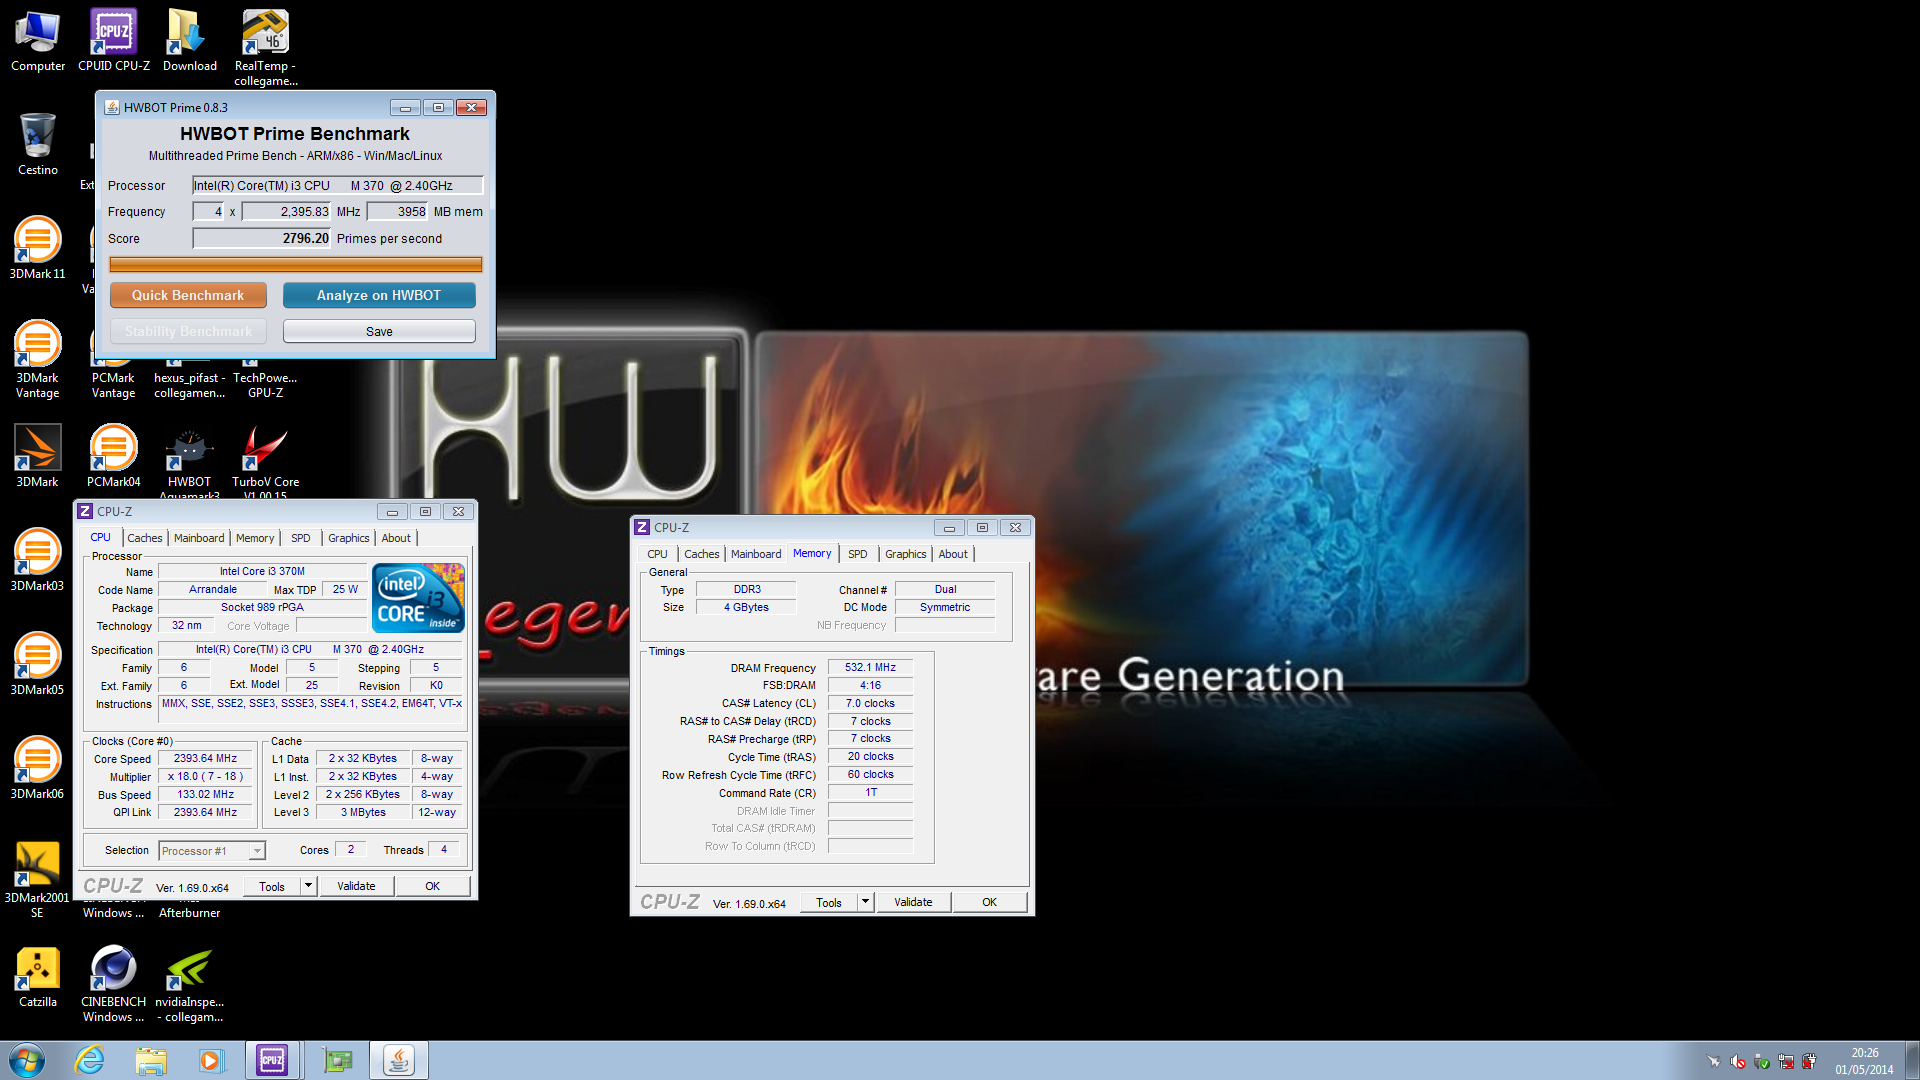Switch to Mainboard tab in left CPU-Z window
Image resolution: width=1920 pixels, height=1080 pixels.
pos(199,538)
